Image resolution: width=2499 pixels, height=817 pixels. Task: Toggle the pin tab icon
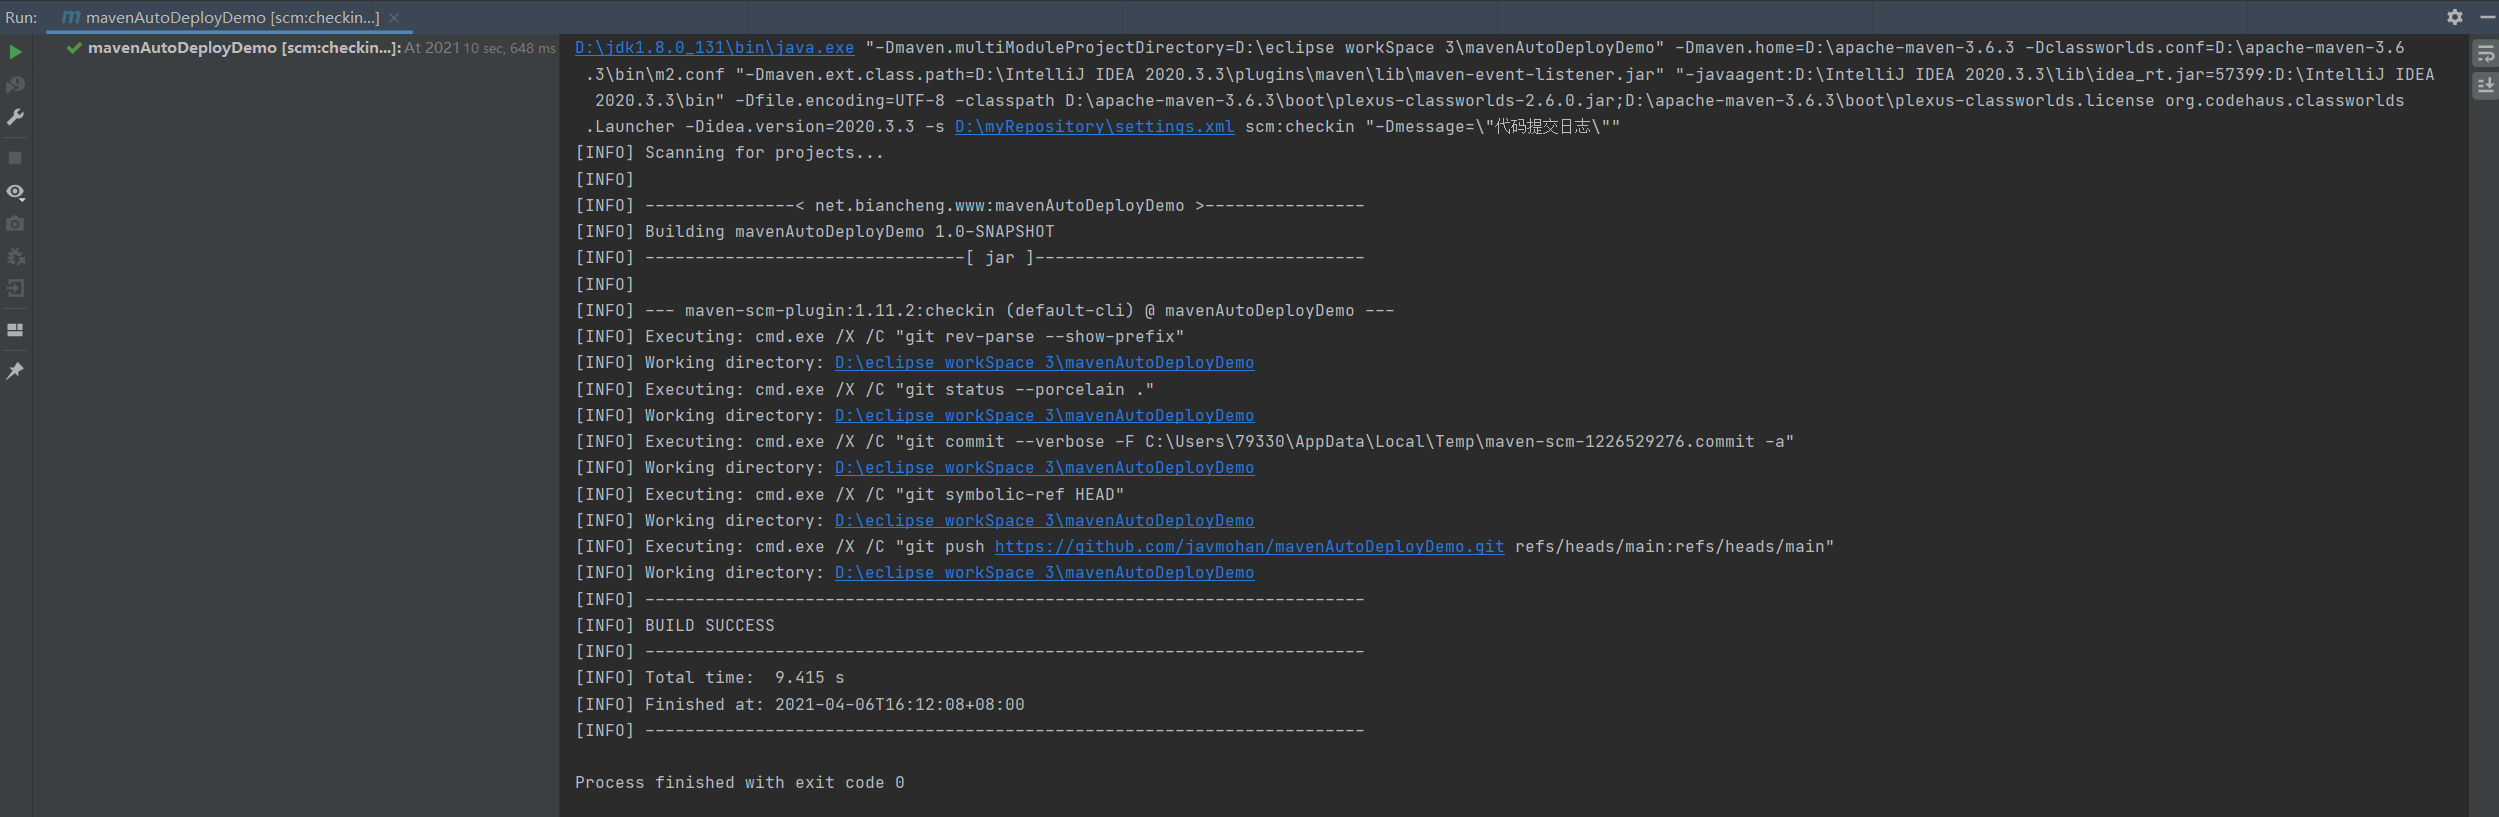pyautogui.click(x=15, y=371)
